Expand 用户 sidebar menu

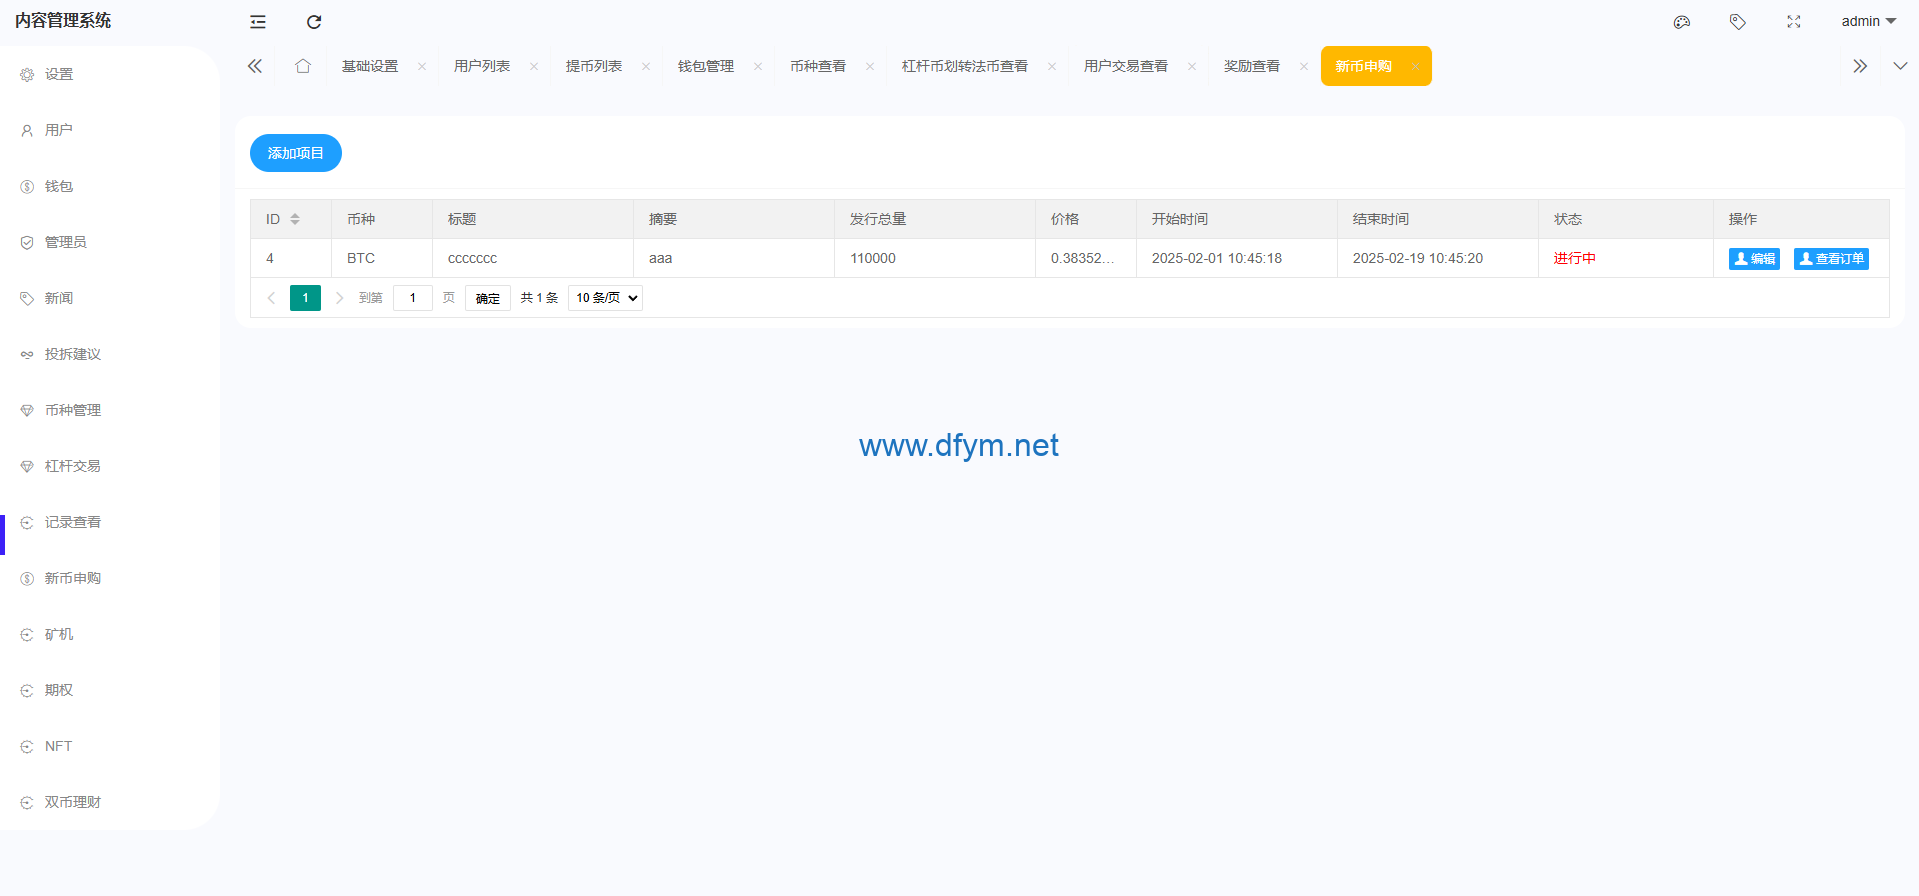pyautogui.click(x=110, y=130)
